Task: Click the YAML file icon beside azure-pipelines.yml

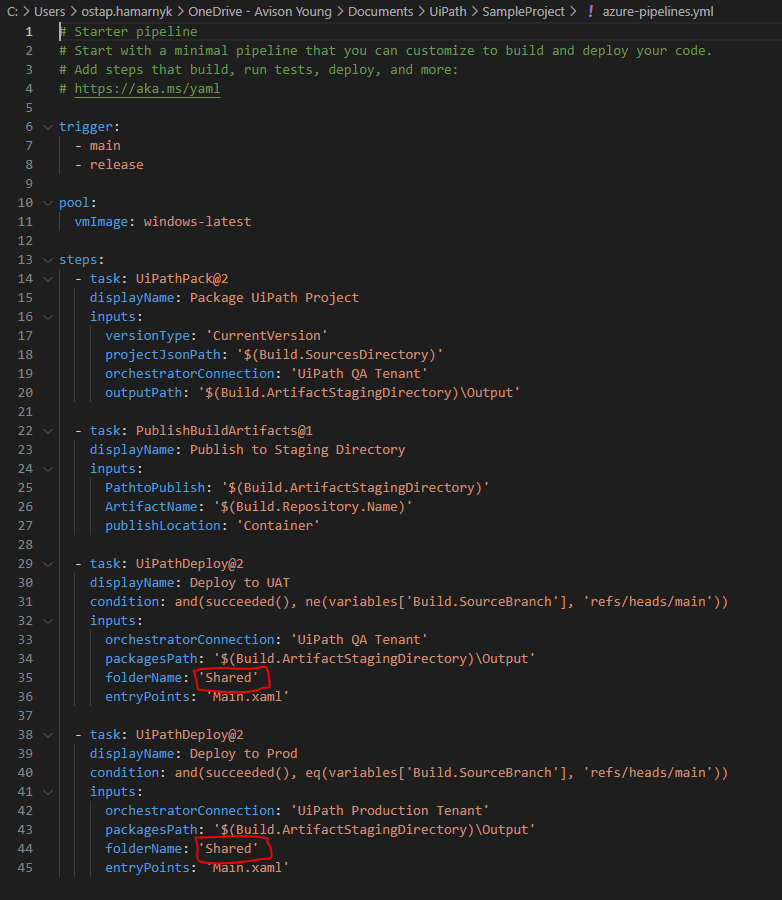Action: click(590, 11)
